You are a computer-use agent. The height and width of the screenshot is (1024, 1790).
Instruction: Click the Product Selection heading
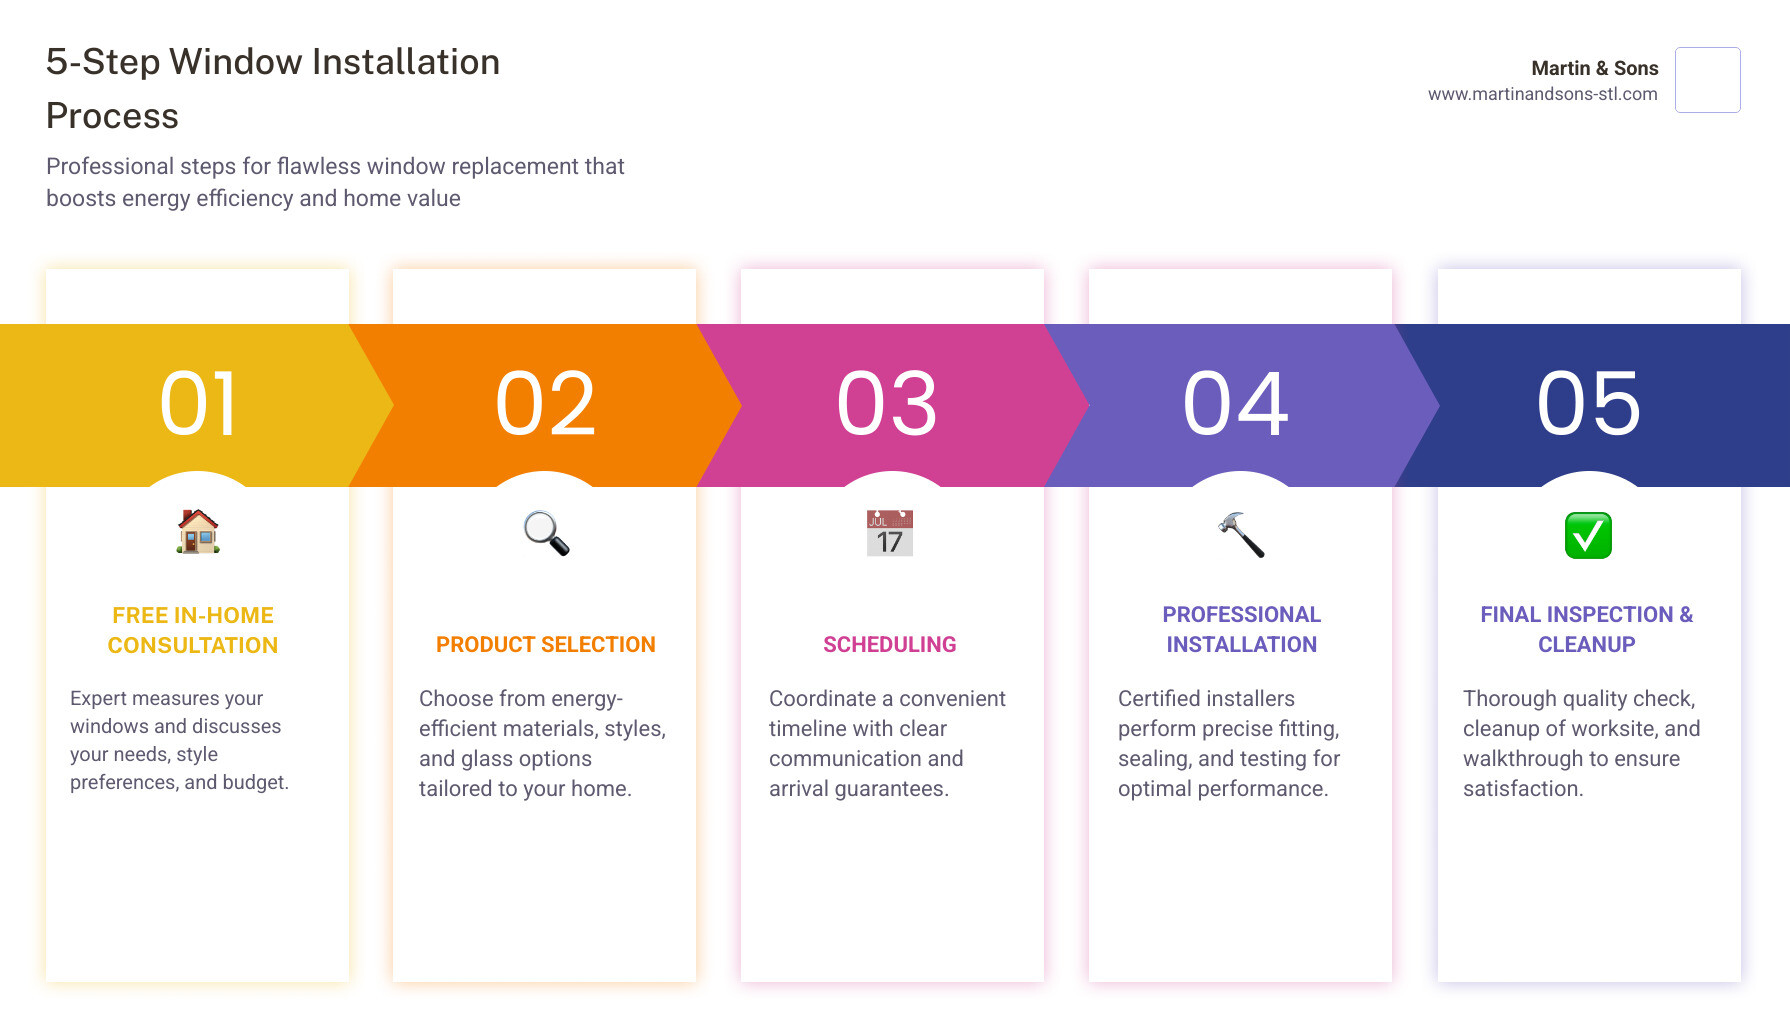pyautogui.click(x=546, y=645)
